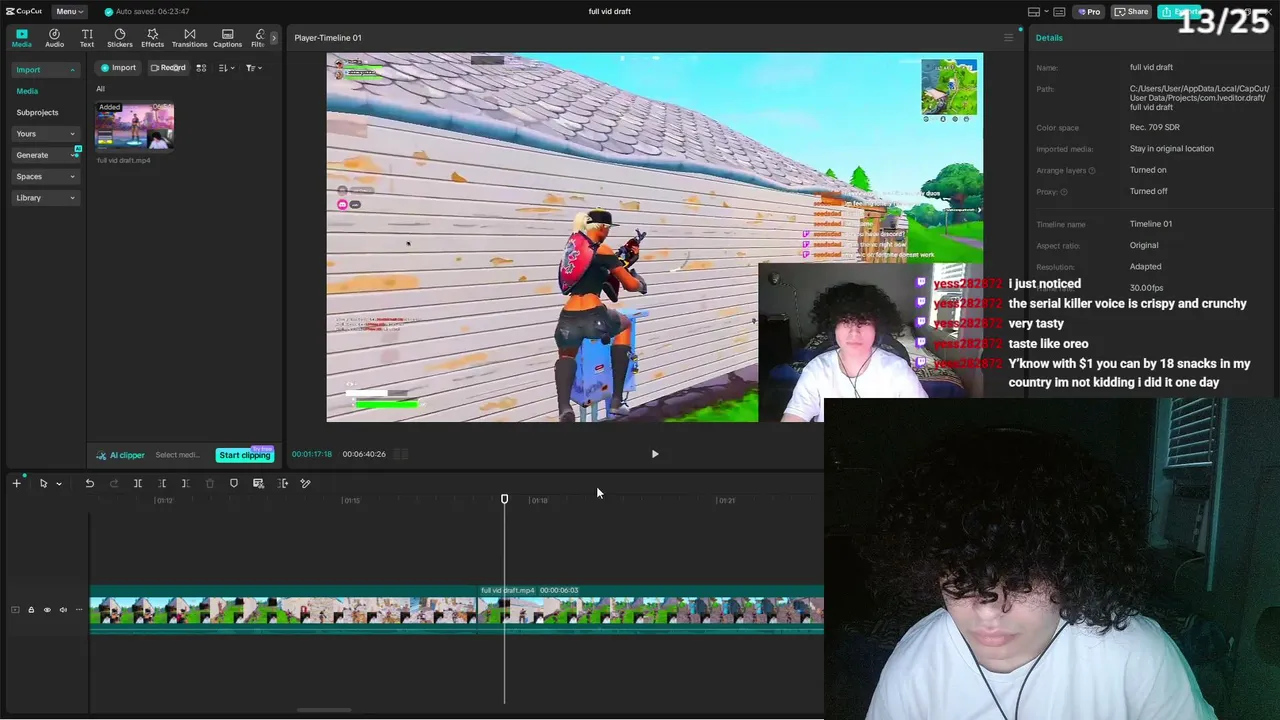Select Media in the sidebar
This screenshot has height=720, width=1280.
(27, 91)
